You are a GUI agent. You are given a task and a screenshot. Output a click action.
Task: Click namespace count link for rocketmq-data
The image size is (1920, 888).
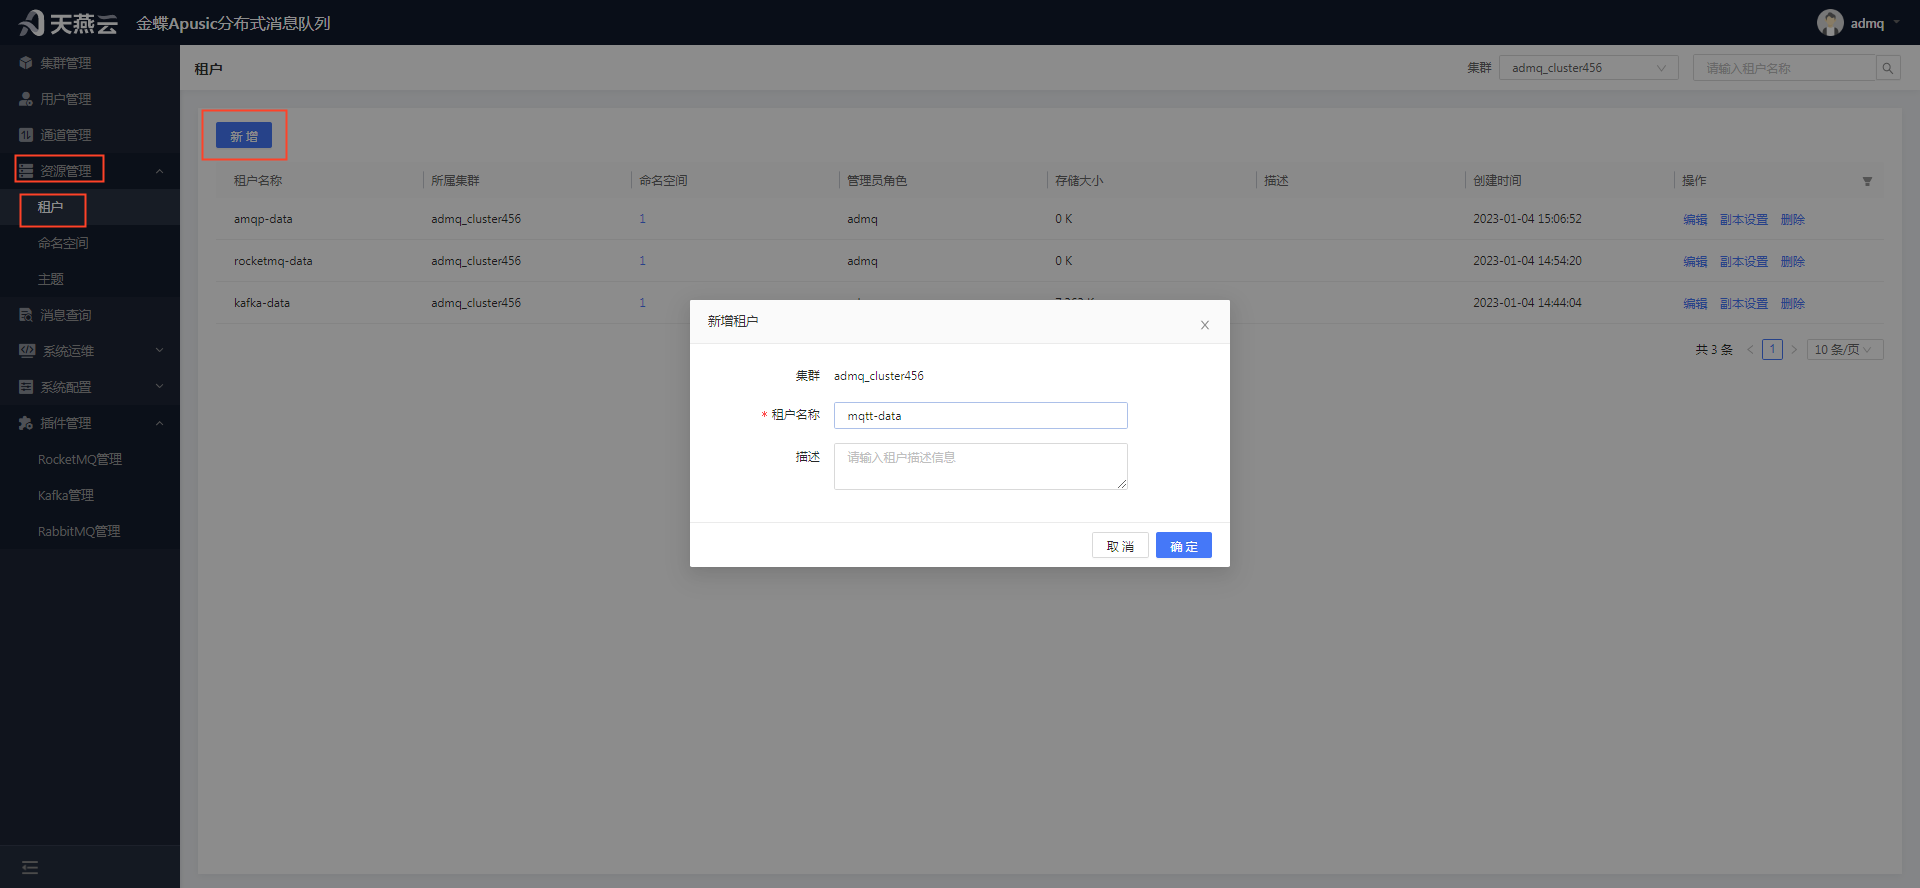[x=642, y=261]
